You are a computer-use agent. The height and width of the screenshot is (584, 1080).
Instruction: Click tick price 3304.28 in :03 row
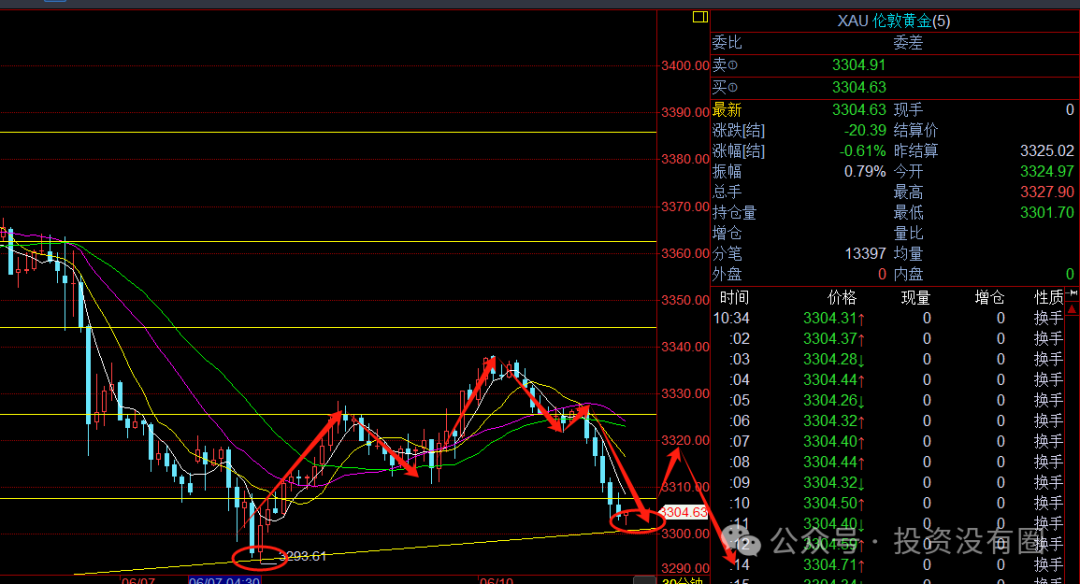(831, 359)
